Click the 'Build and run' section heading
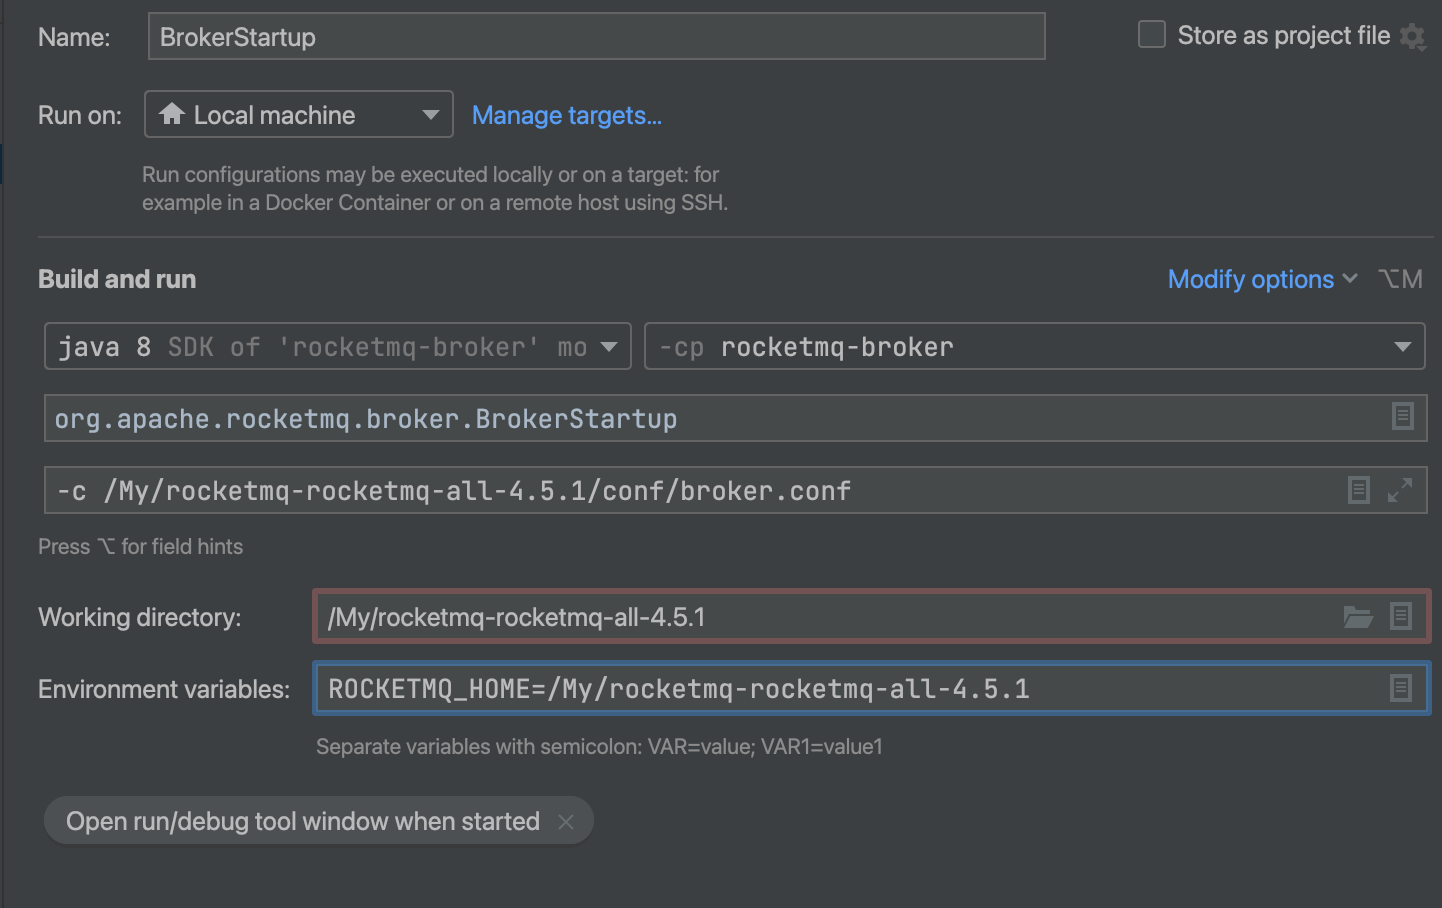 tap(117, 279)
